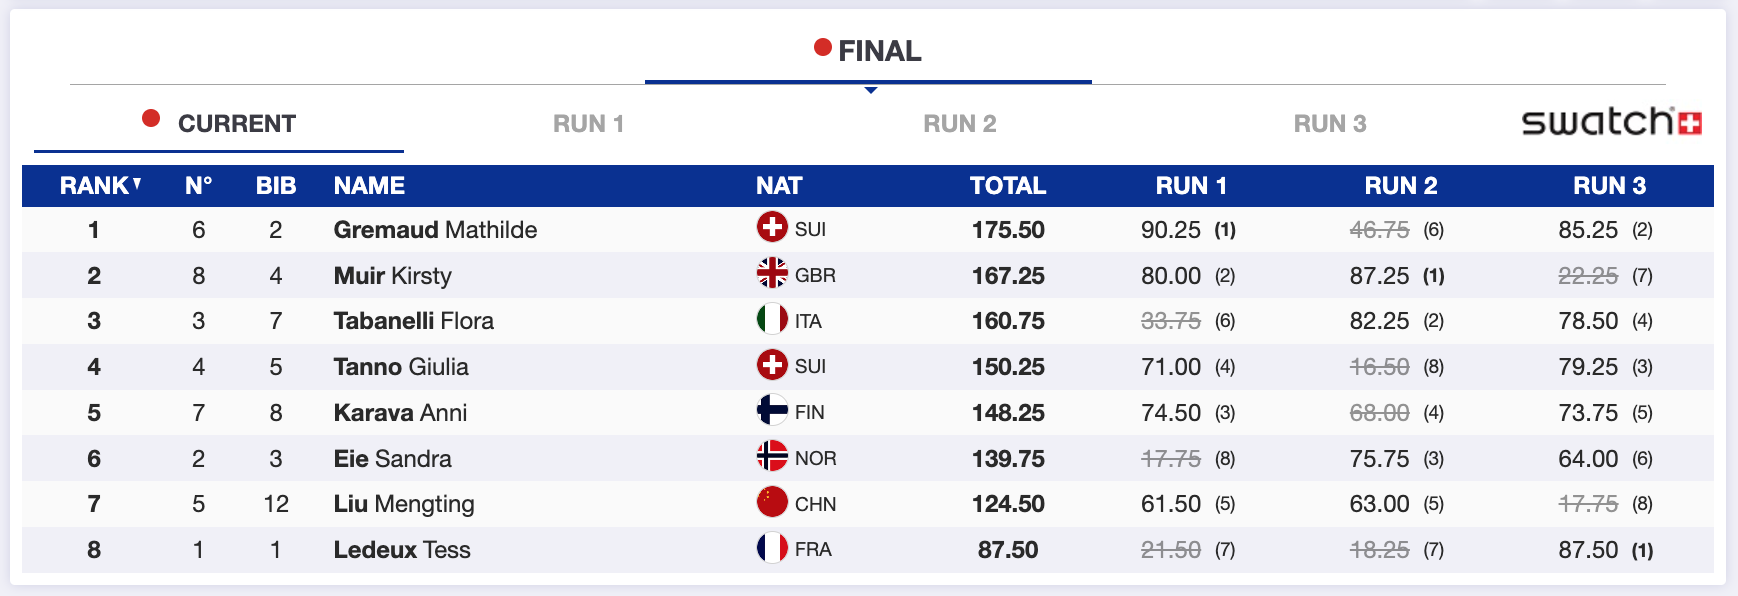Open the RUN 3 tab
This screenshot has width=1738, height=596.
click(1329, 124)
